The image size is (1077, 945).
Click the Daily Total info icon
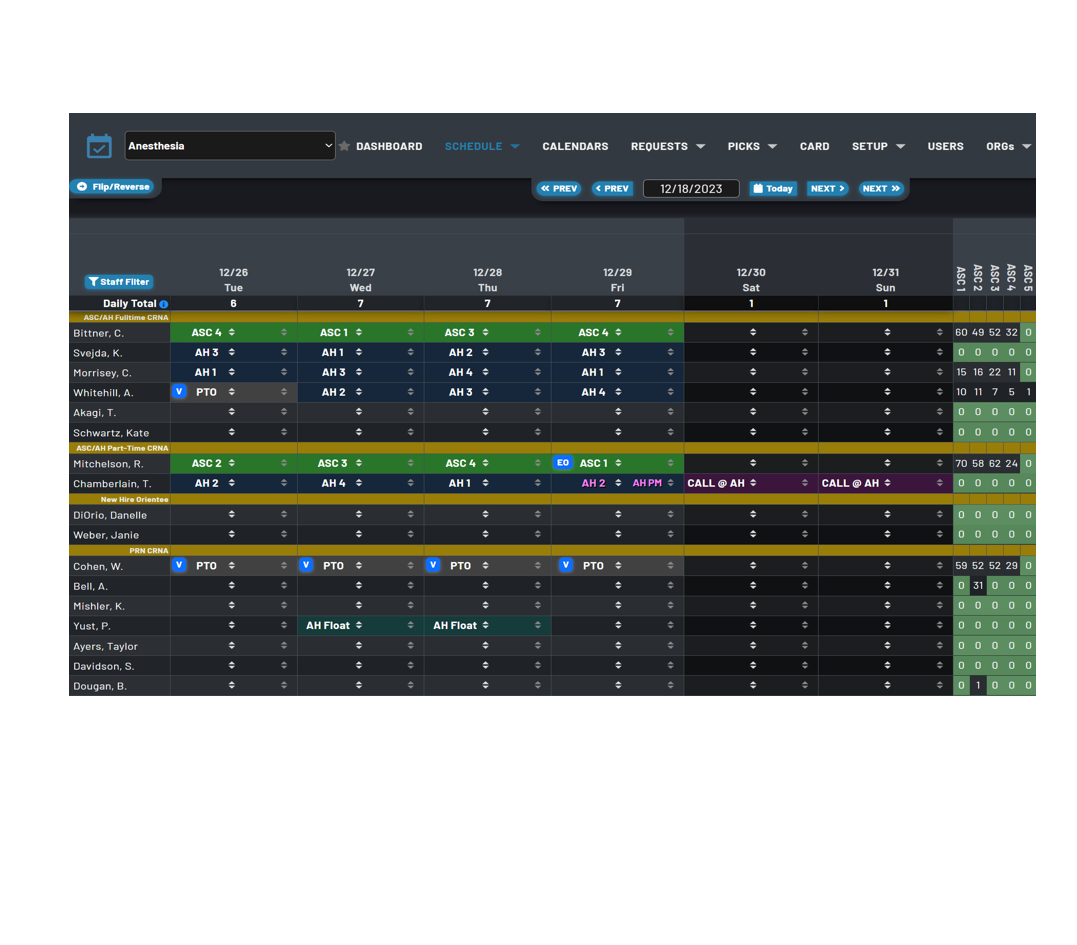click(164, 304)
